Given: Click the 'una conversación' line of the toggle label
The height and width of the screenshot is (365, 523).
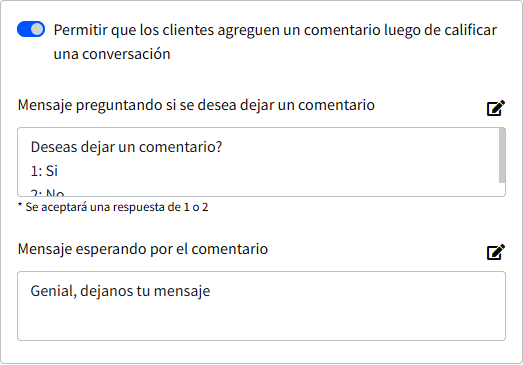Looking at the screenshot, I should 112,54.
